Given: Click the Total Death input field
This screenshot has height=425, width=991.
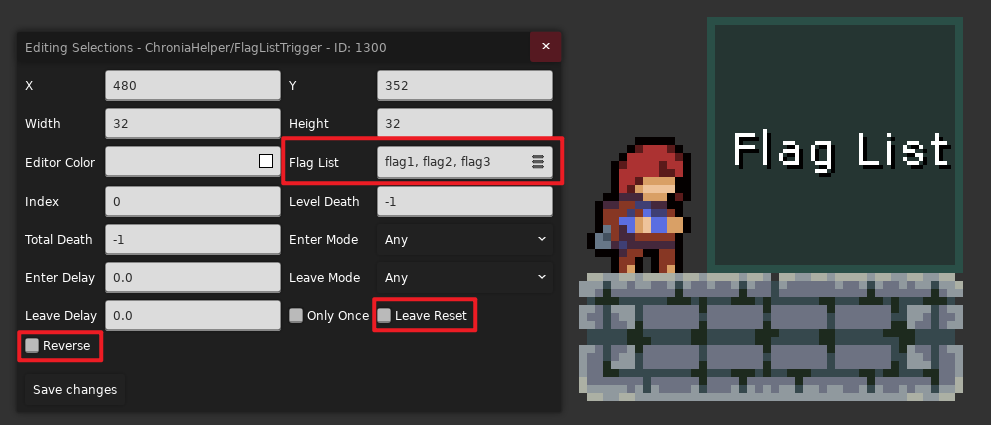Looking at the screenshot, I should [x=193, y=240].
